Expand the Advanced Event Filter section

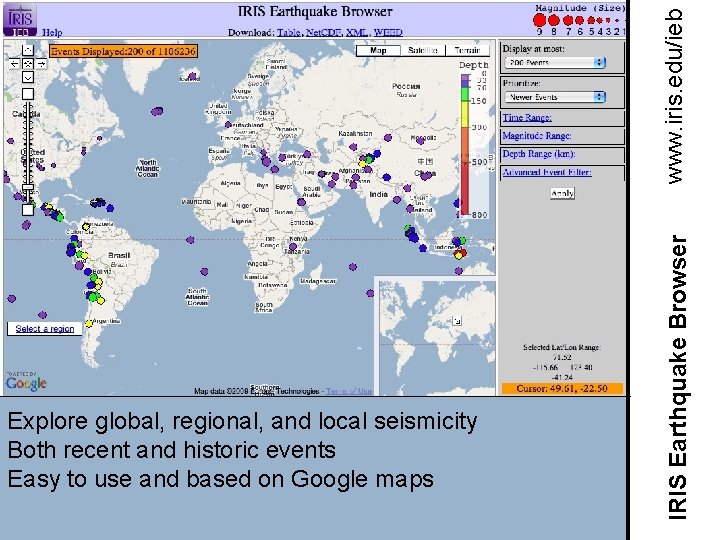click(x=546, y=172)
